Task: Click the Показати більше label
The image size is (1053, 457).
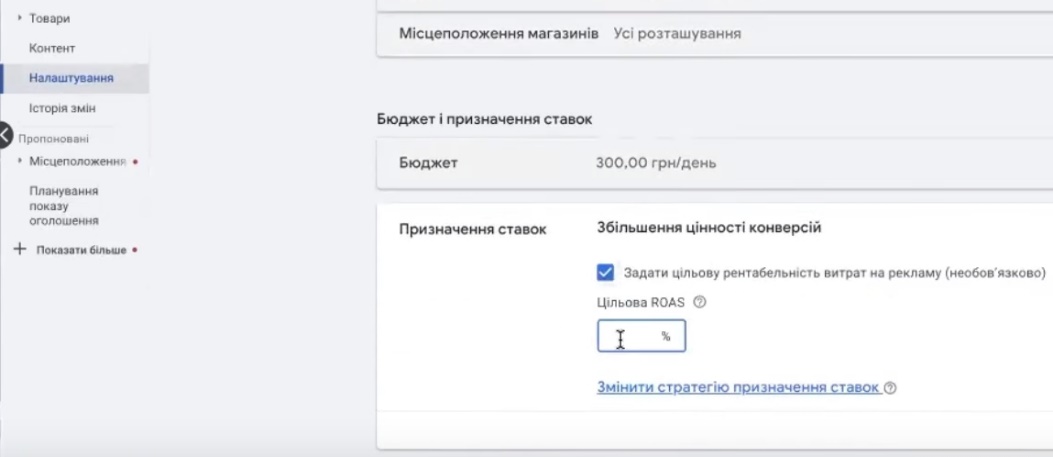Action: pos(81,250)
